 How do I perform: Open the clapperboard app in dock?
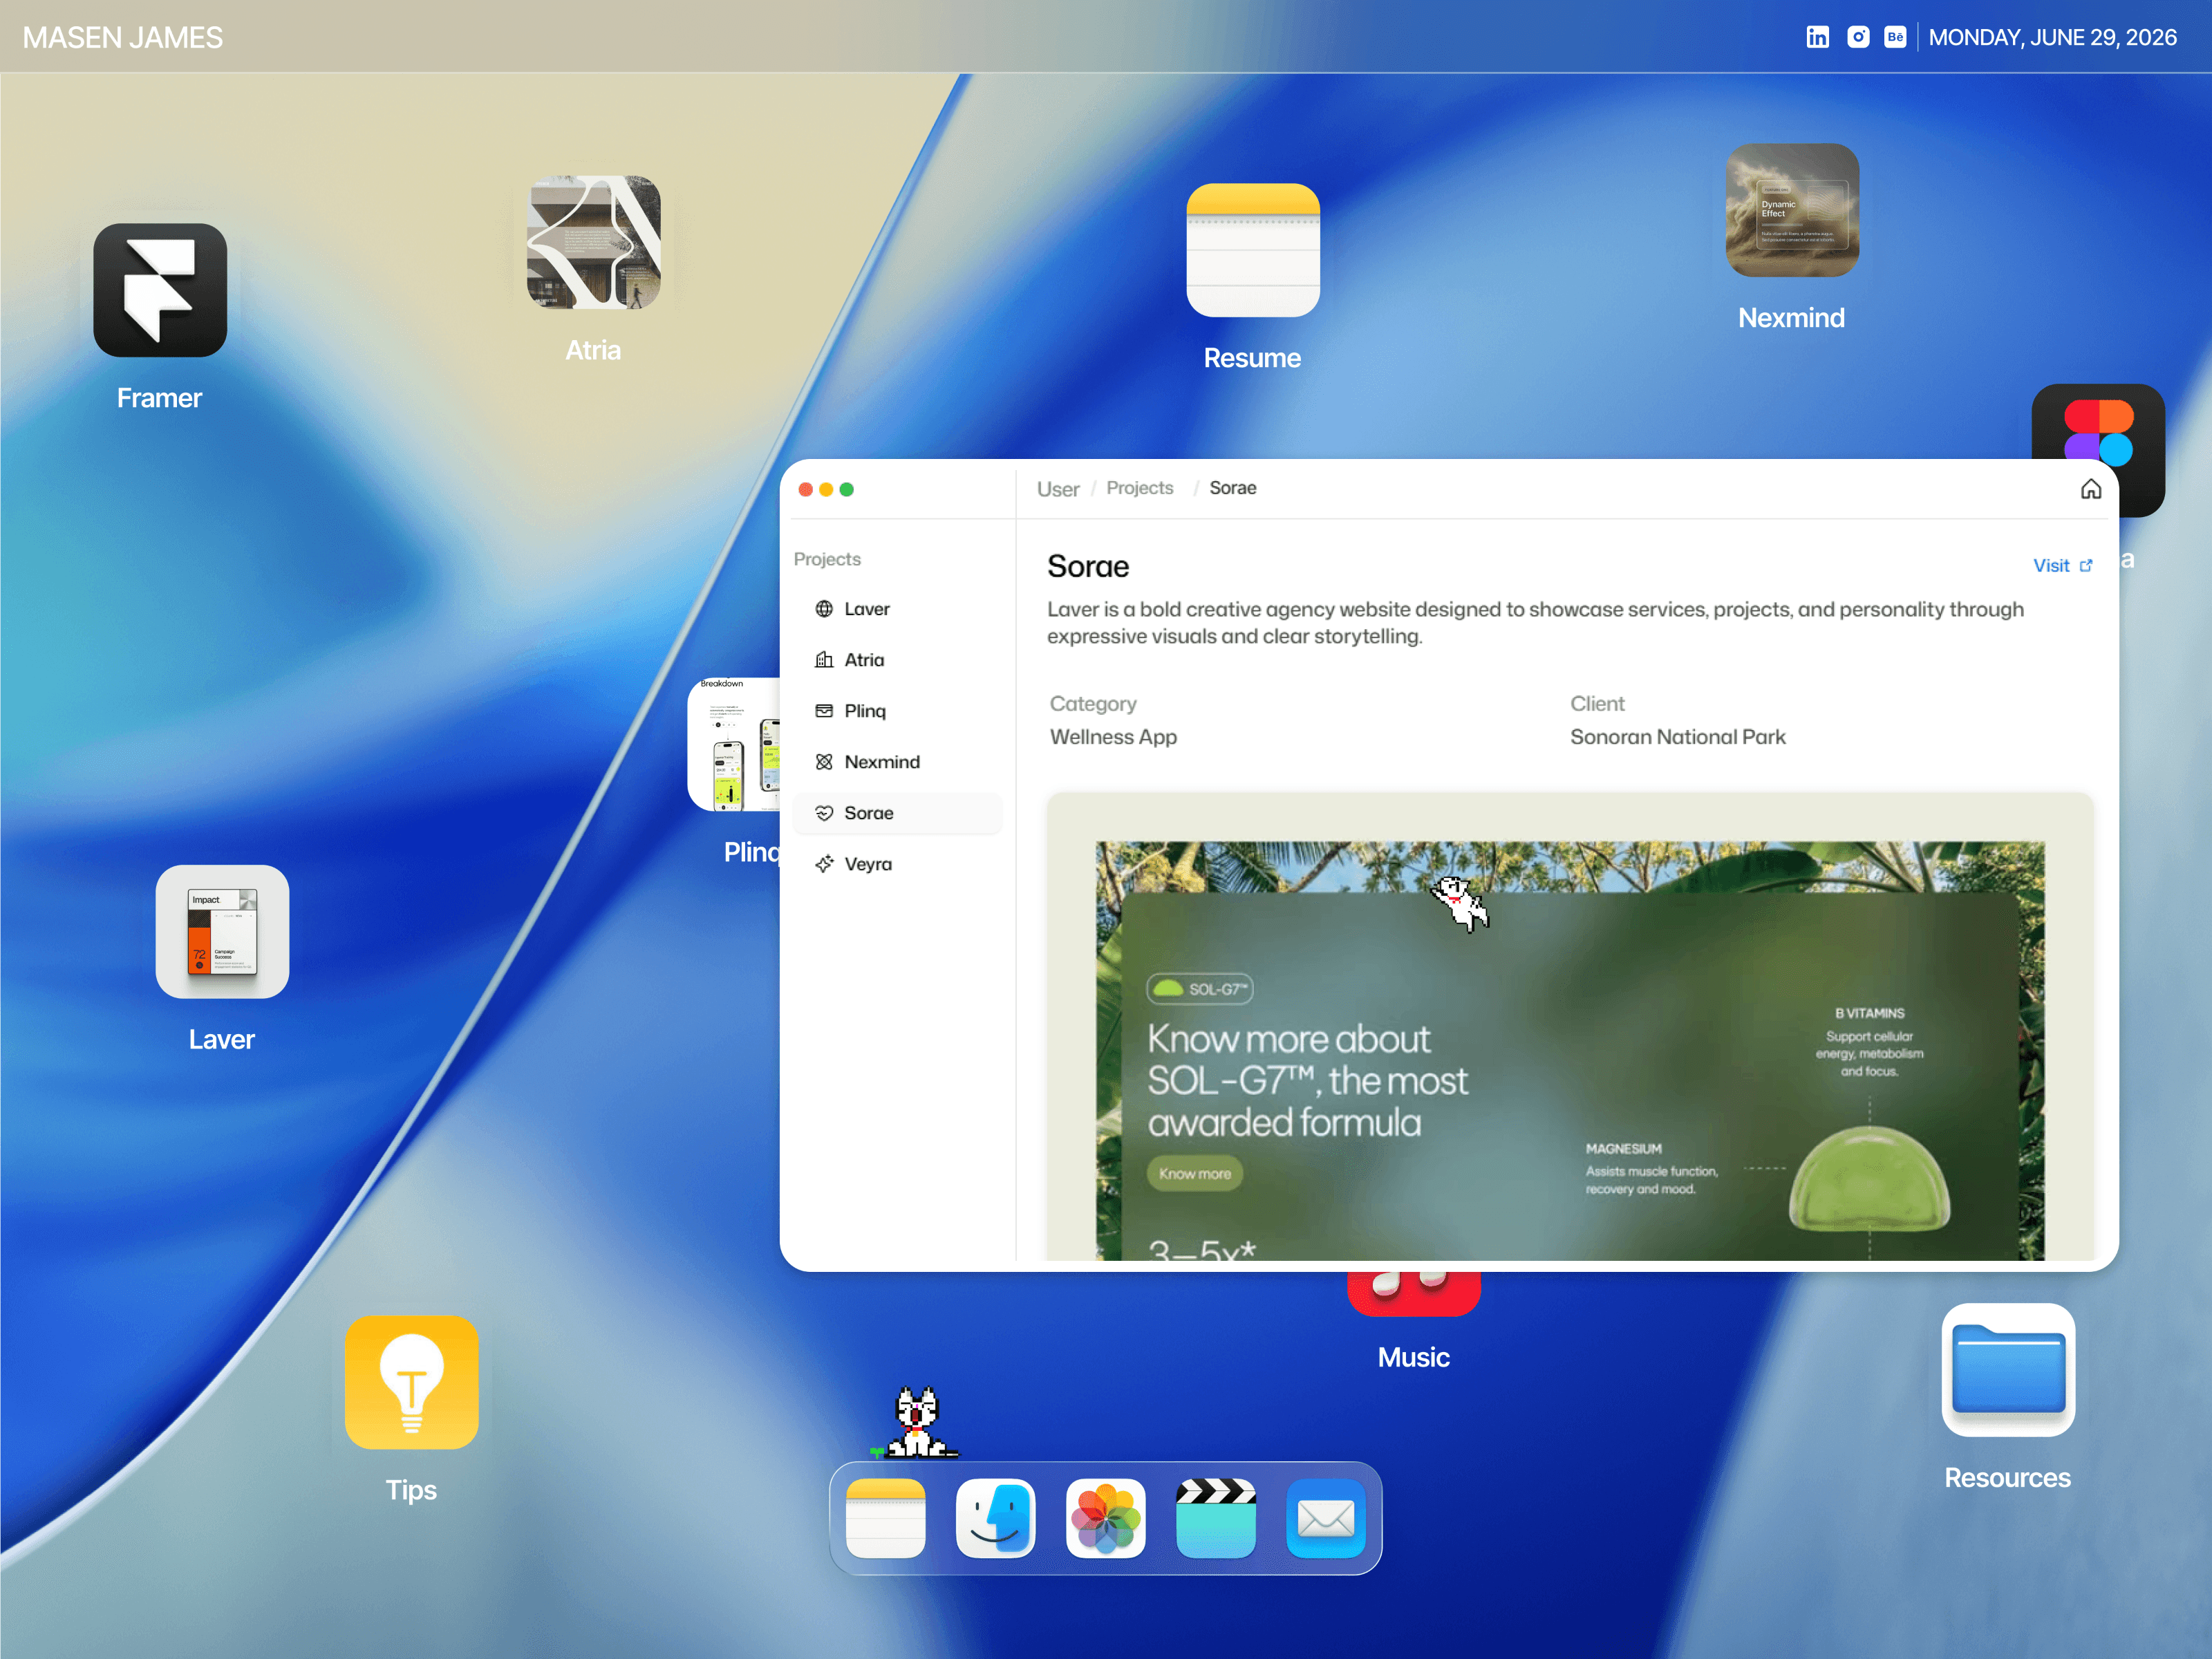point(1216,1518)
